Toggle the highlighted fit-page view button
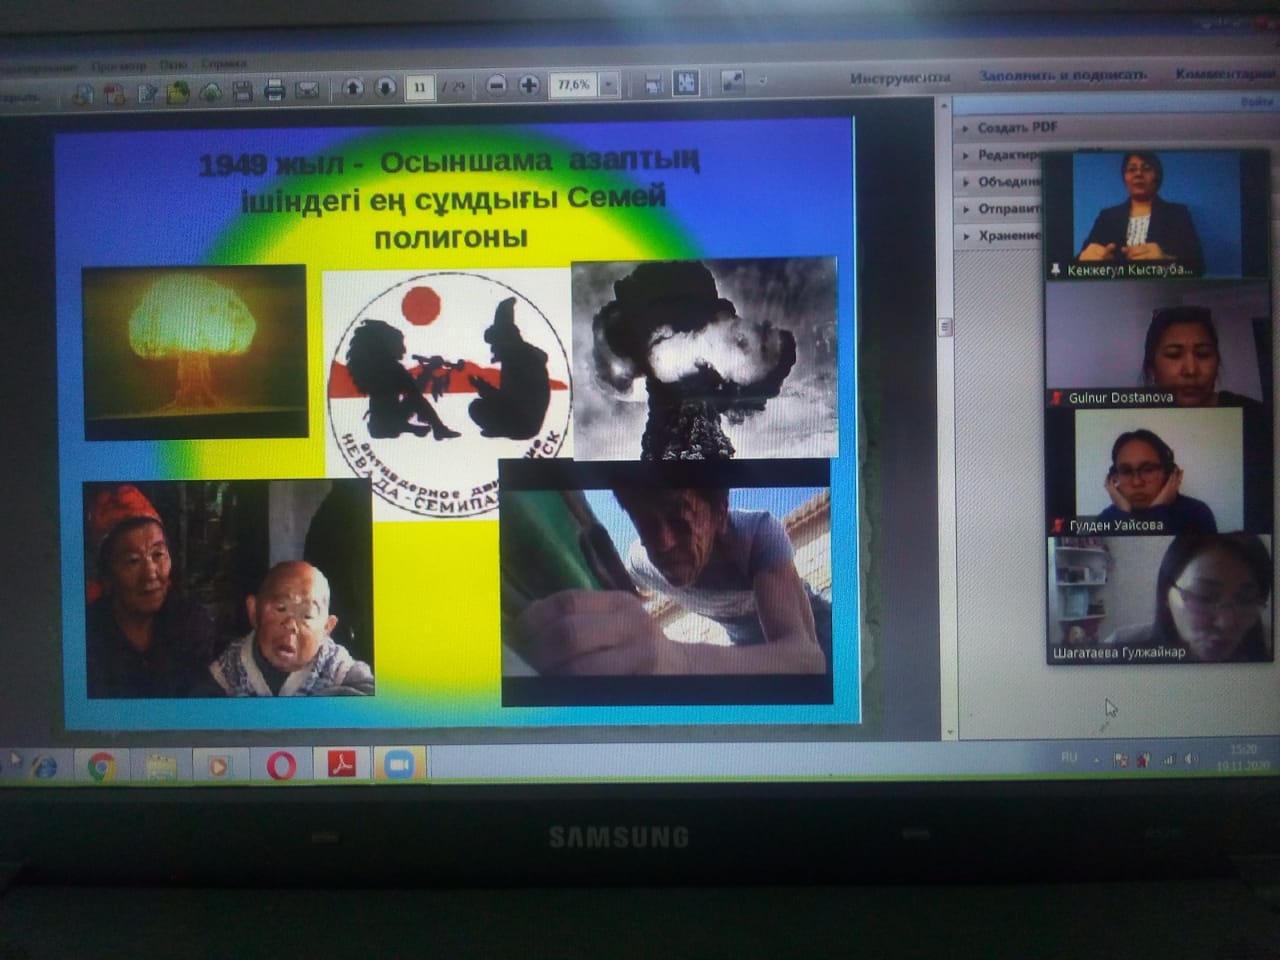 [686, 84]
